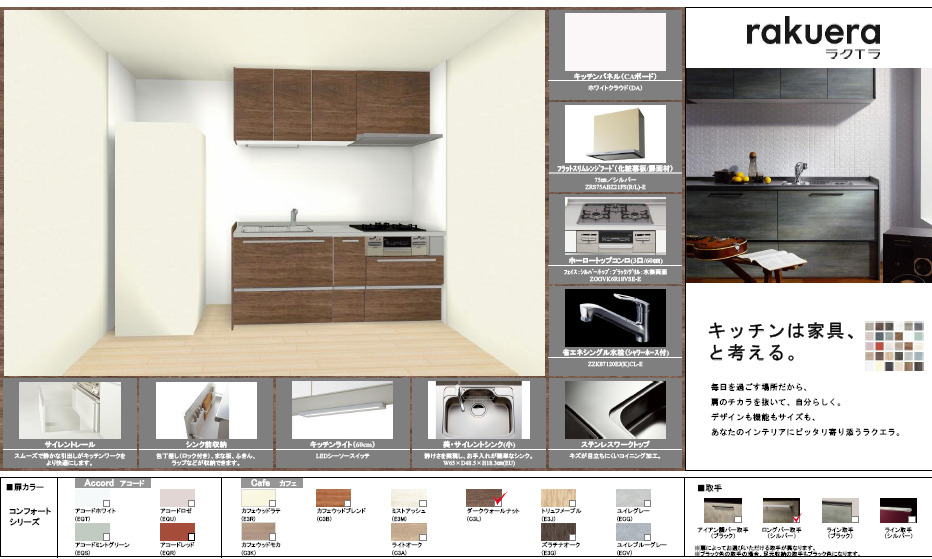This screenshot has width=932, height=559.
Task: Select the enamel-top gas stove image
Action: (614, 225)
